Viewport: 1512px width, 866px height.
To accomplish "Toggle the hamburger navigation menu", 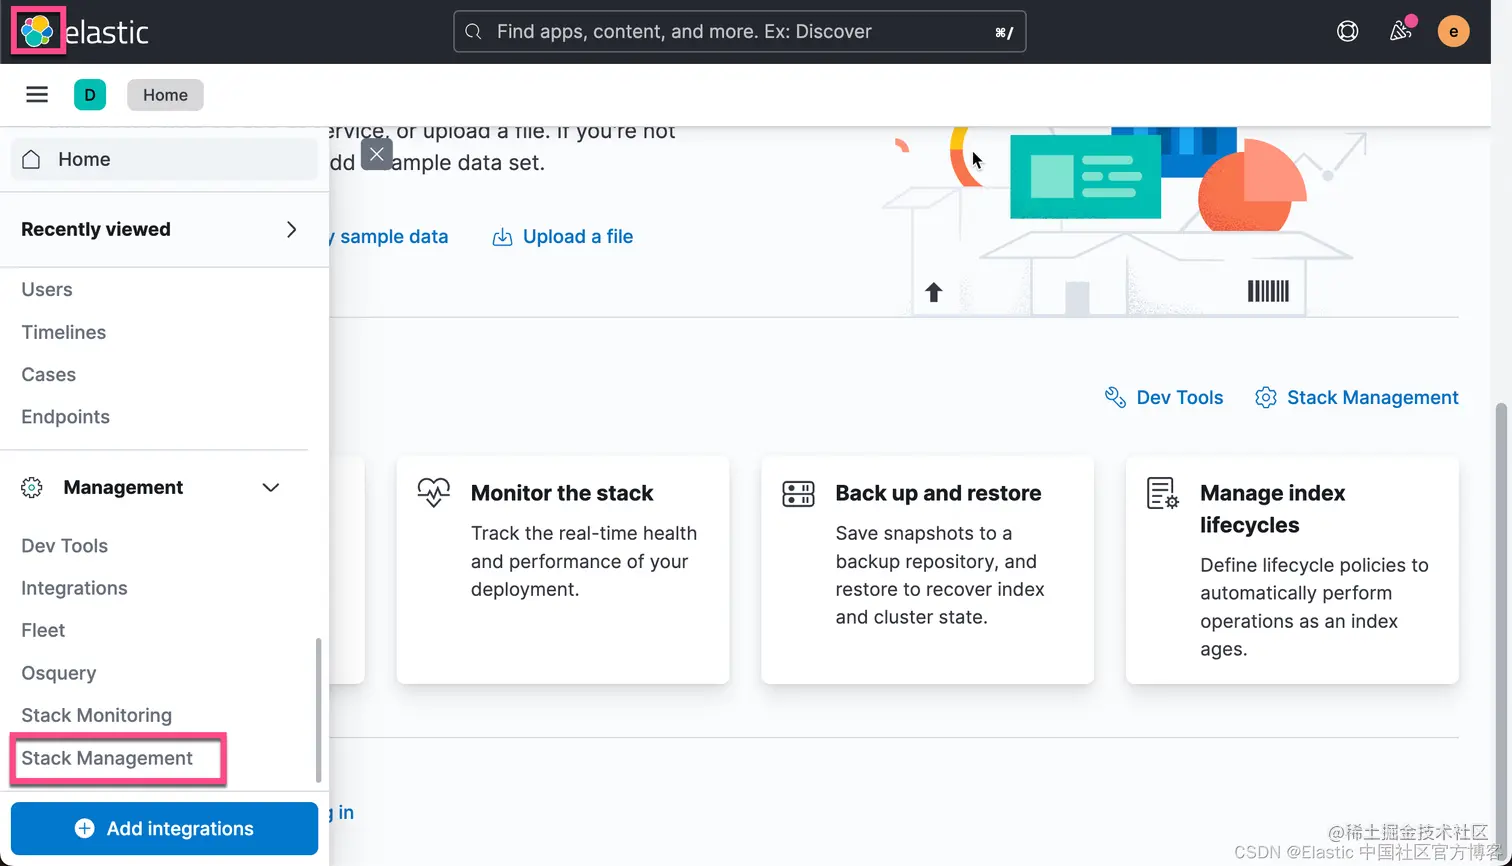I will coord(37,95).
